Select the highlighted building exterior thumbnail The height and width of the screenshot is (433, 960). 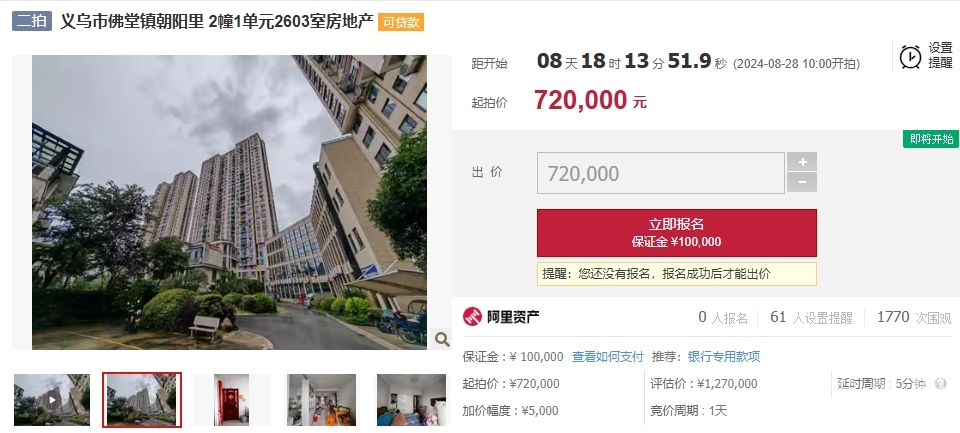point(142,400)
